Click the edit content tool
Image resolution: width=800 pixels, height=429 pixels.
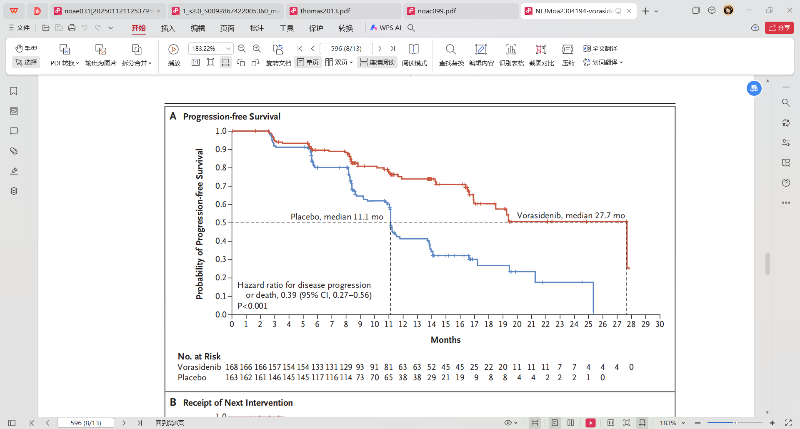pos(481,55)
